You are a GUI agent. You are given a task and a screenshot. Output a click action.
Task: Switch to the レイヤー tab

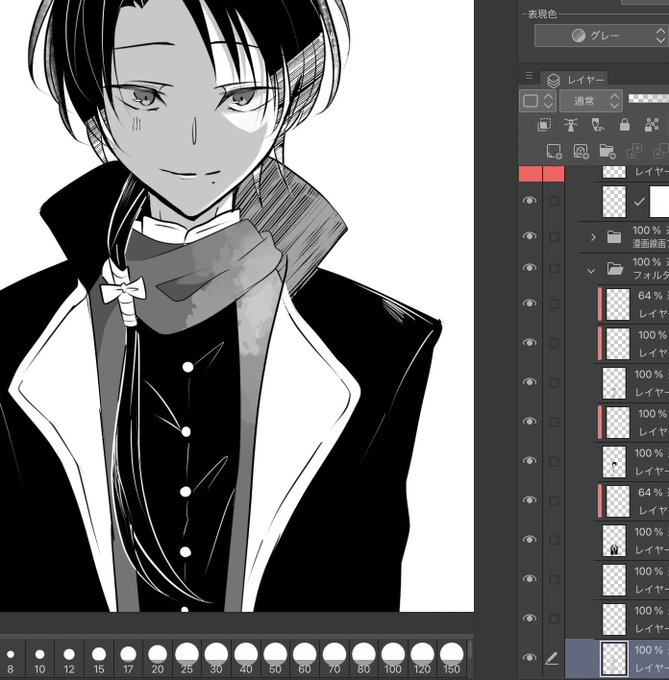click(x=574, y=80)
